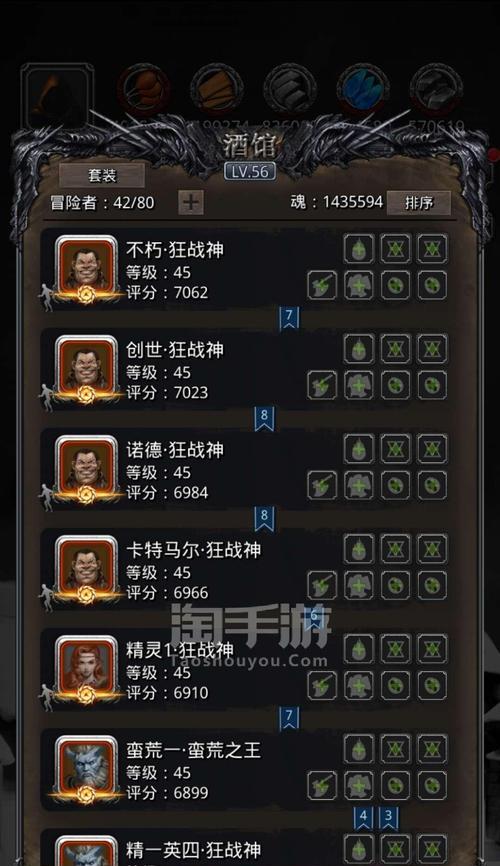Click armor slot of 创世·狂战神
500x866 pixels.
pyautogui.click(x=359, y=386)
